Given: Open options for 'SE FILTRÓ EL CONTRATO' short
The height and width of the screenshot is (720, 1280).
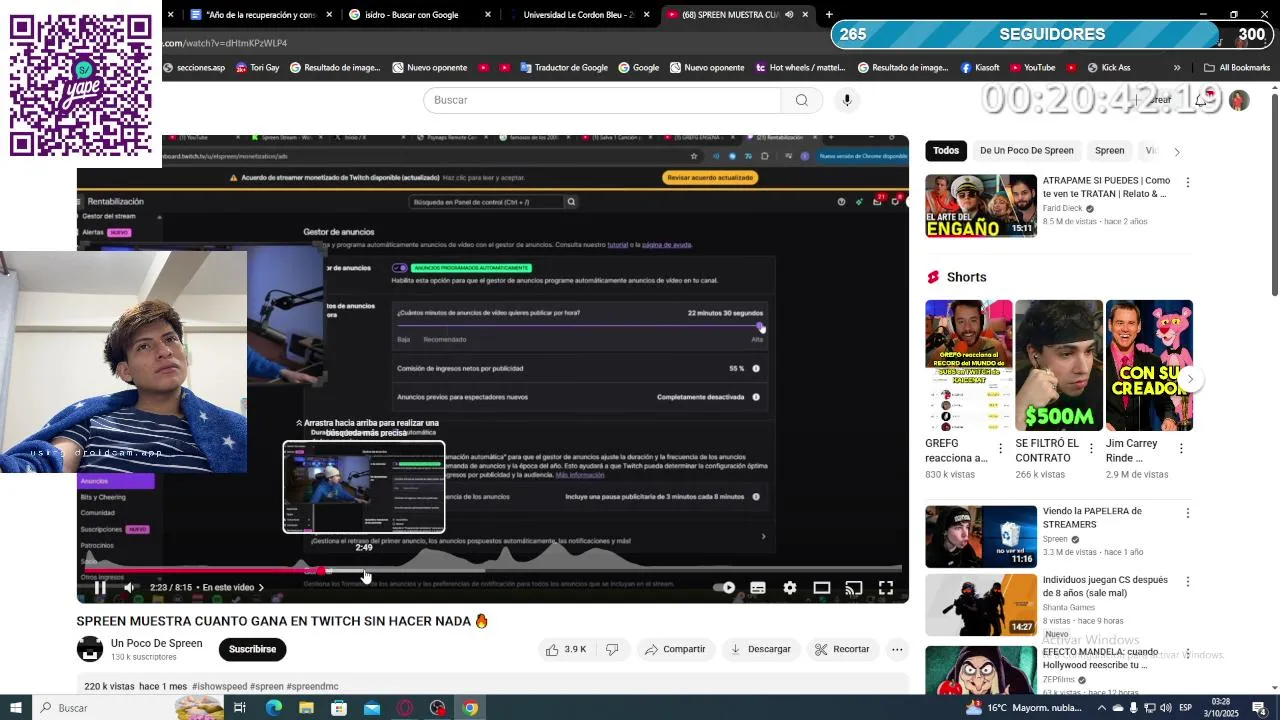Looking at the screenshot, I should point(1091,449).
